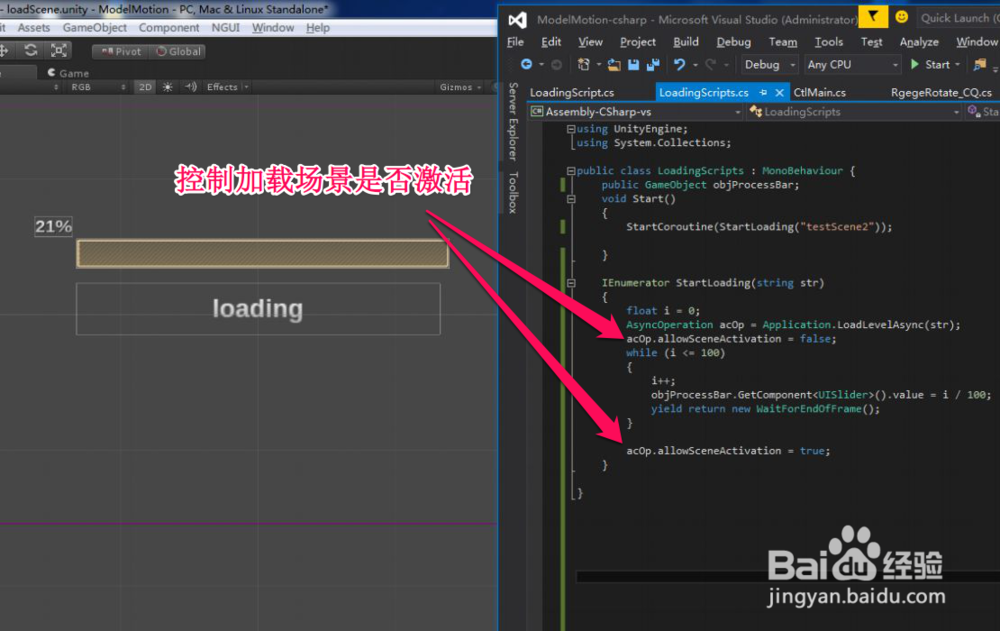Screen dimensions: 1000x631
Task: Click the Undo icon in Visual Studio
Action: pyautogui.click(x=681, y=64)
